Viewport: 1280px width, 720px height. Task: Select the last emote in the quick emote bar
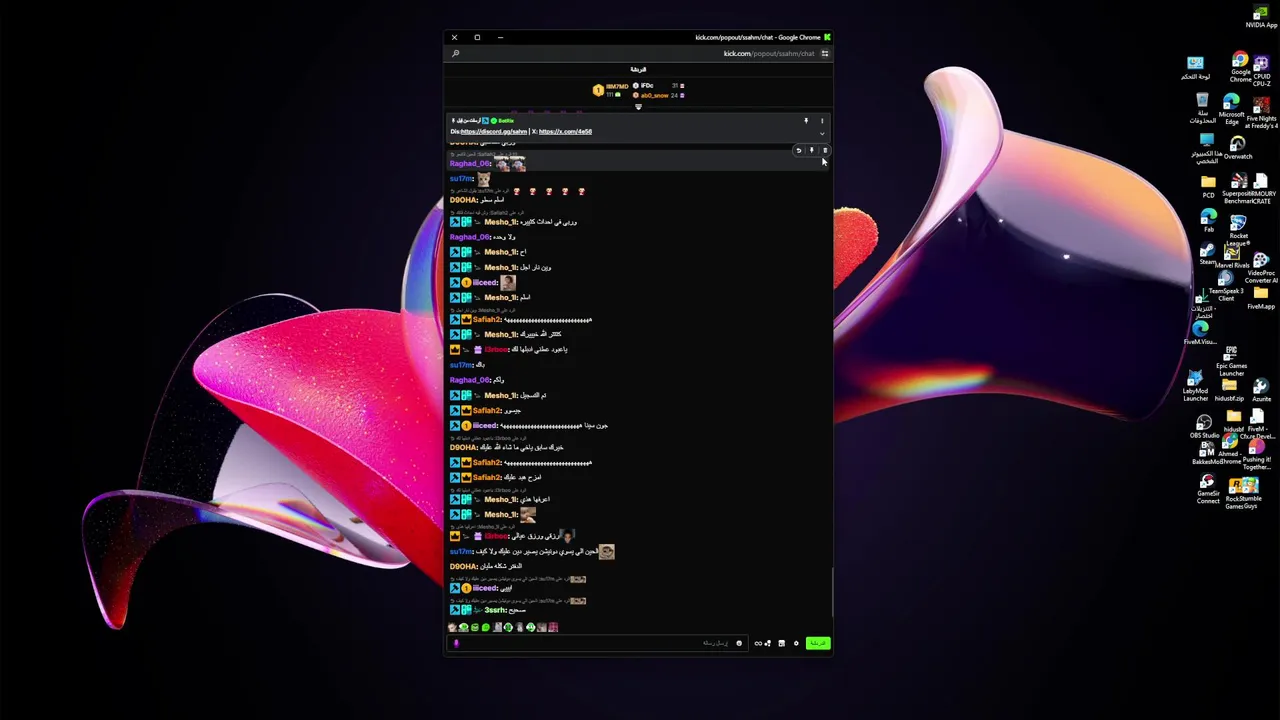pos(553,627)
